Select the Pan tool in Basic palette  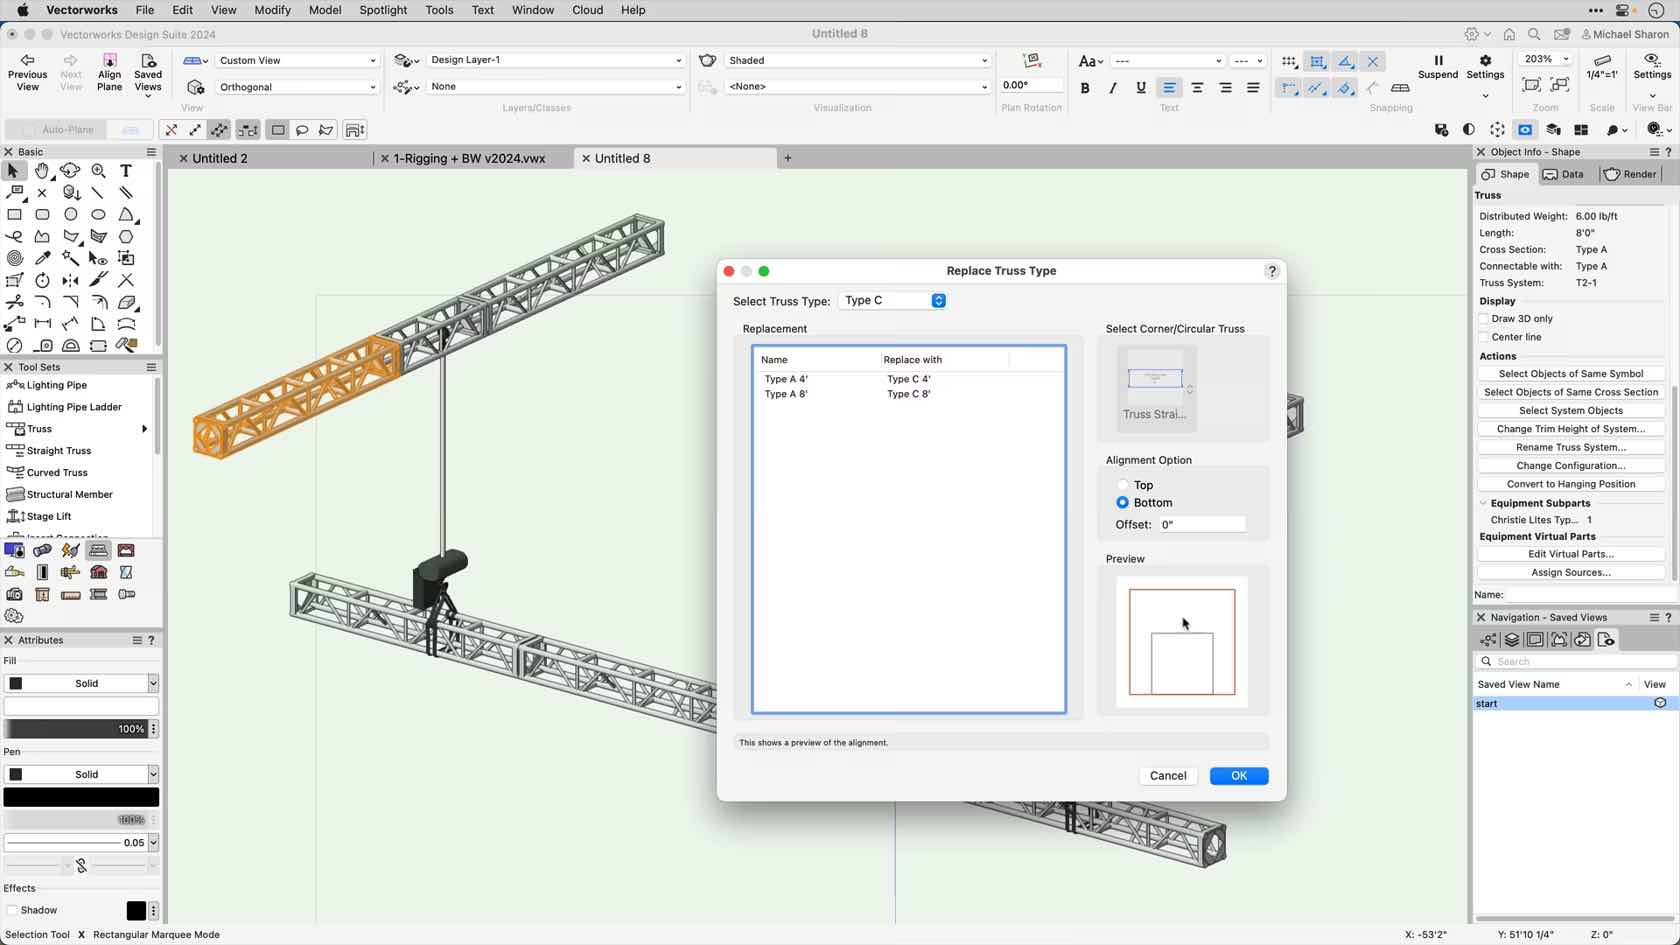click(x=41, y=170)
